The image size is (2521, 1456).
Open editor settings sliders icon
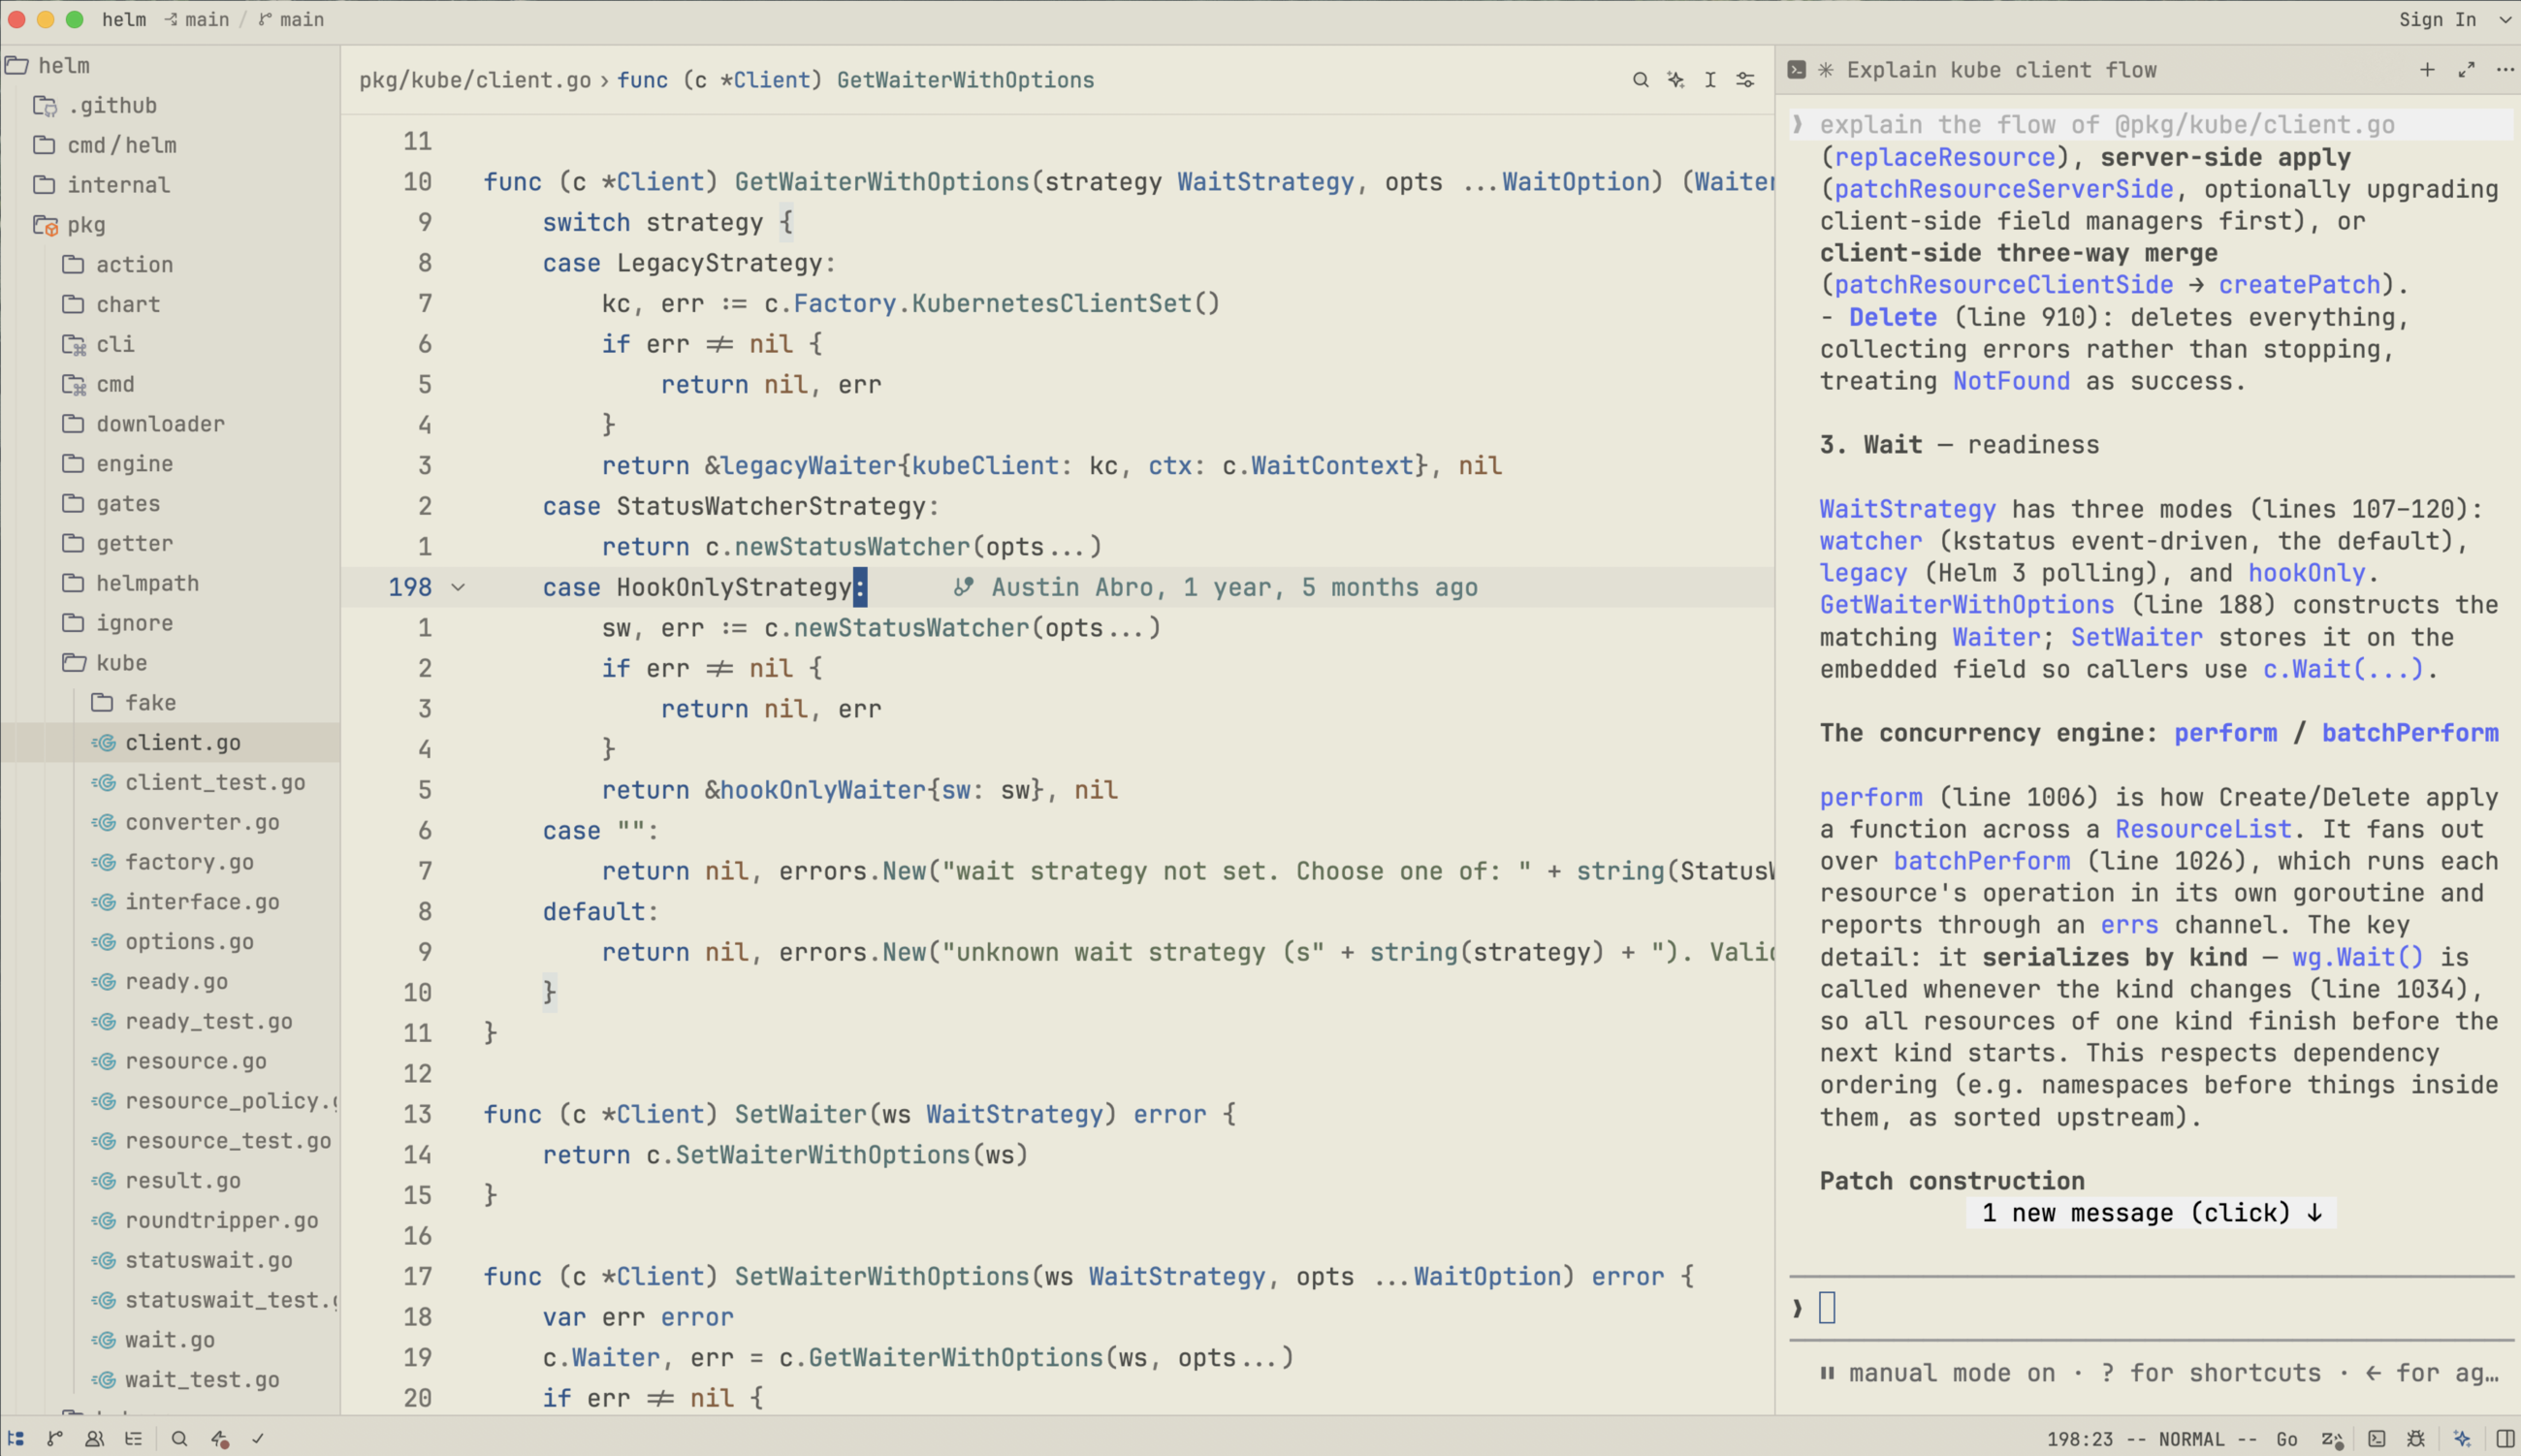click(x=1746, y=80)
